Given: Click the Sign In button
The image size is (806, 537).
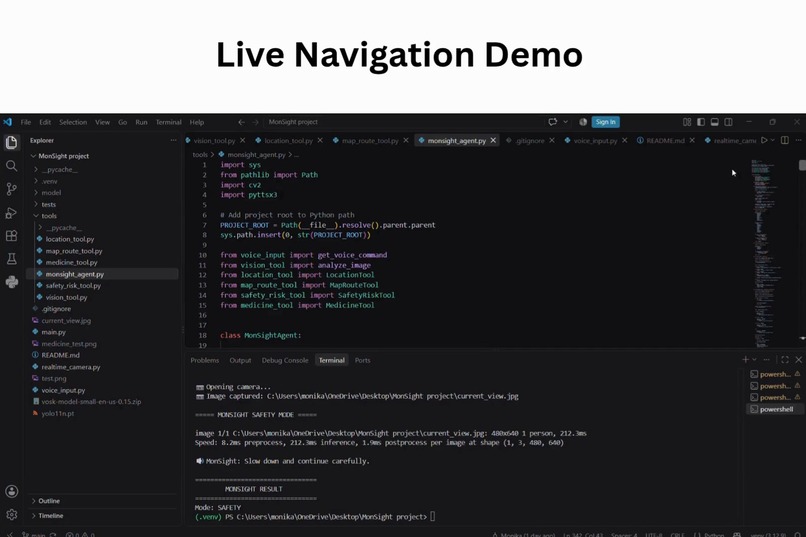Looking at the screenshot, I should [606, 122].
